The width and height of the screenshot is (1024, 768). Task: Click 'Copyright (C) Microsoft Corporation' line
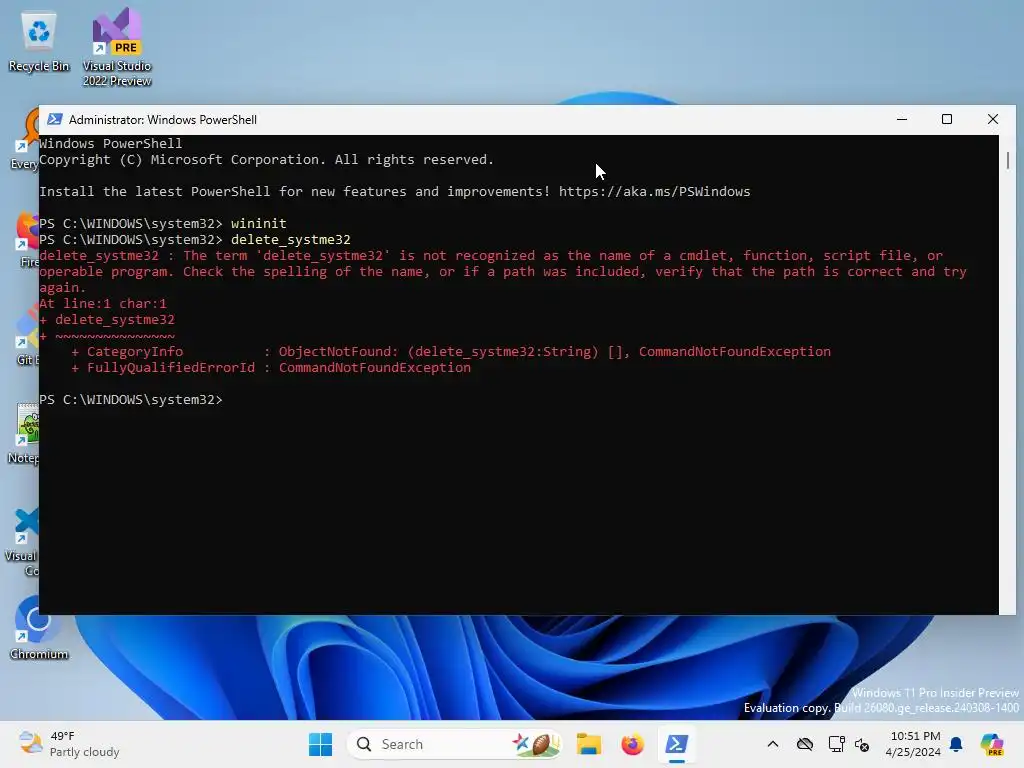pos(266,160)
